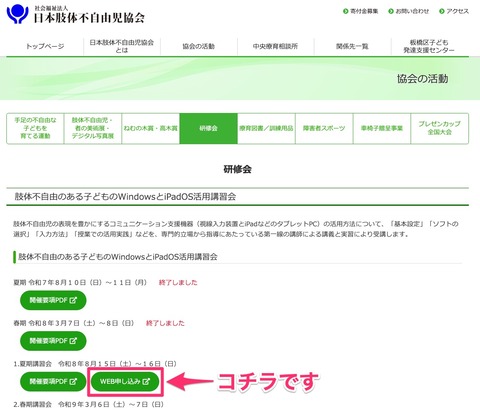Select 手足の不自由な子どもを育てる運動 tab
The height and width of the screenshot is (418, 480).
(x=35, y=128)
